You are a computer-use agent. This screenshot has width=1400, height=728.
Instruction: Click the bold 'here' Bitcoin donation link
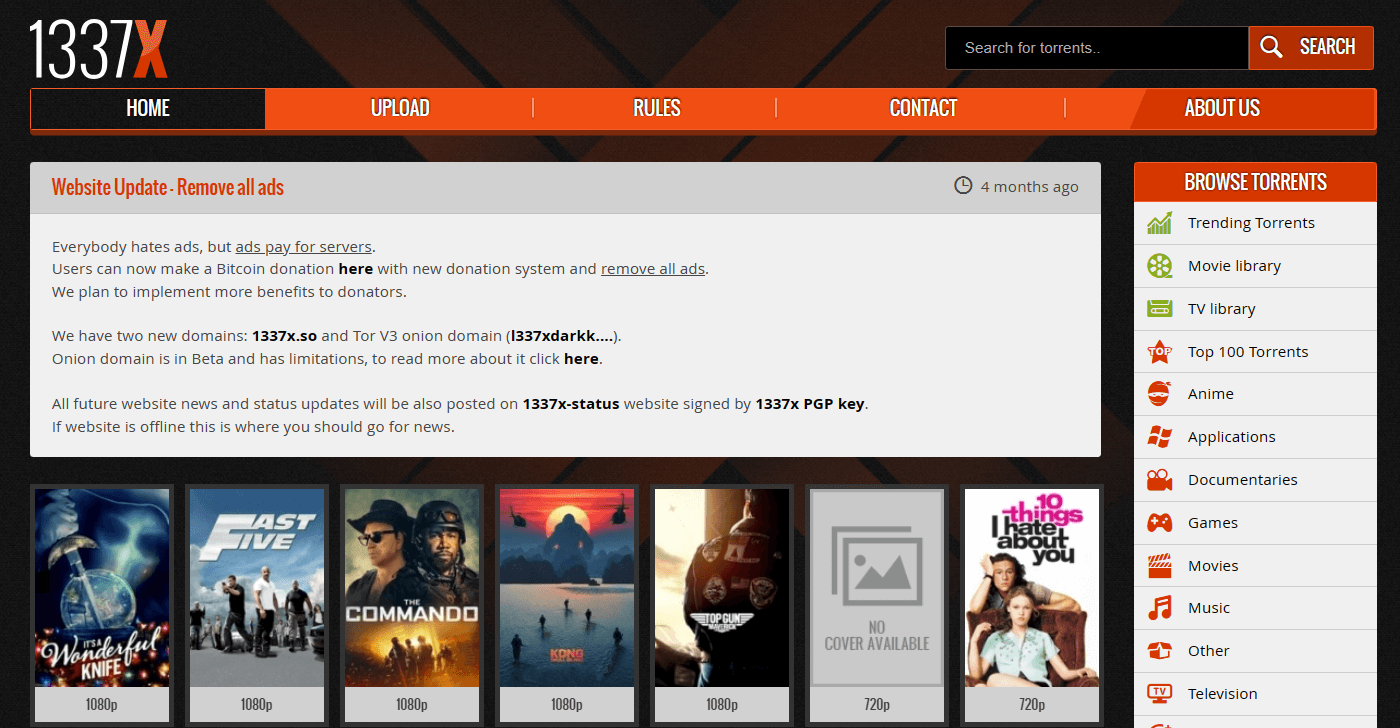(x=355, y=269)
